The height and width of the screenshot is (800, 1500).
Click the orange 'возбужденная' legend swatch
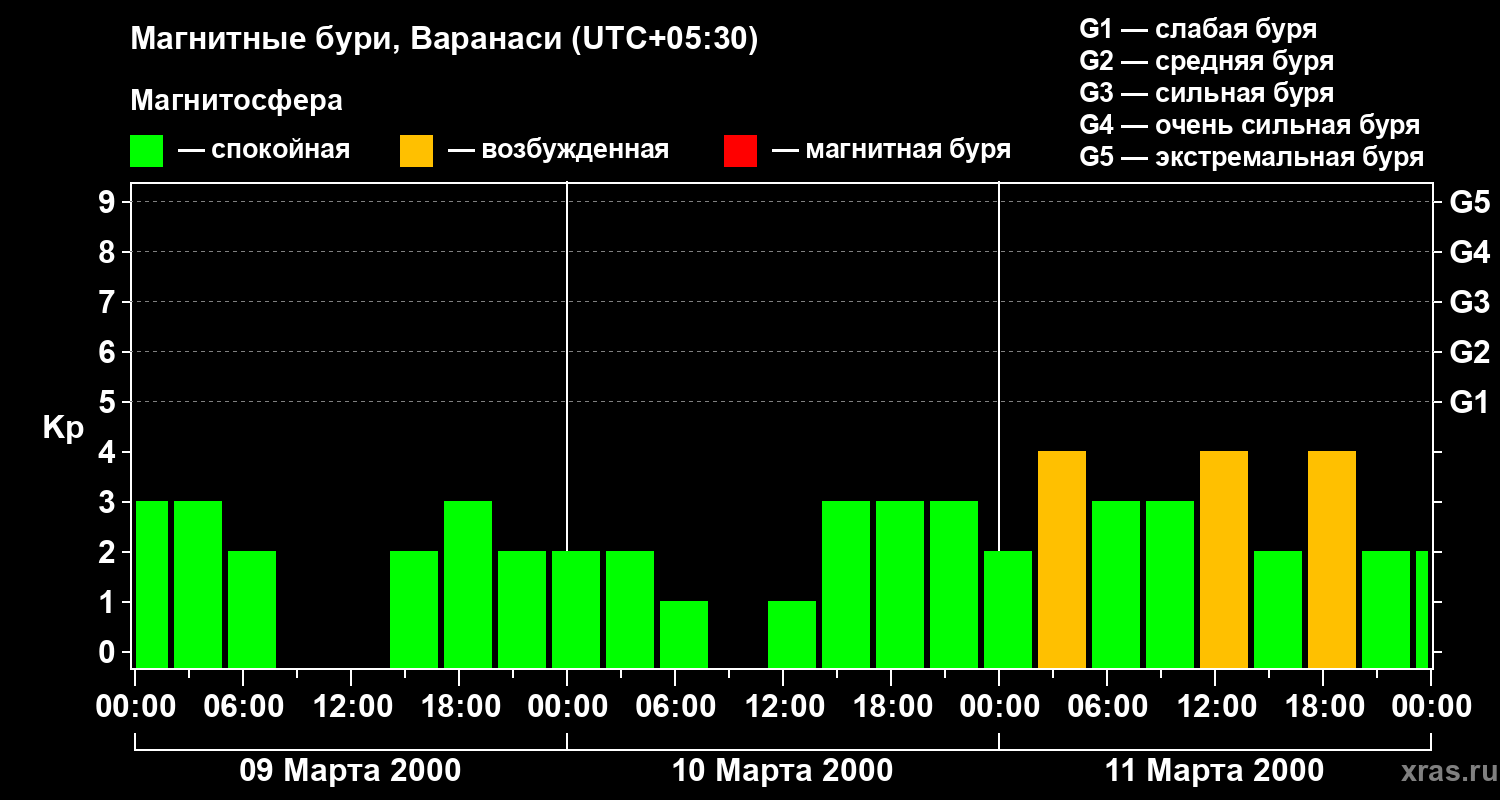(x=416, y=151)
